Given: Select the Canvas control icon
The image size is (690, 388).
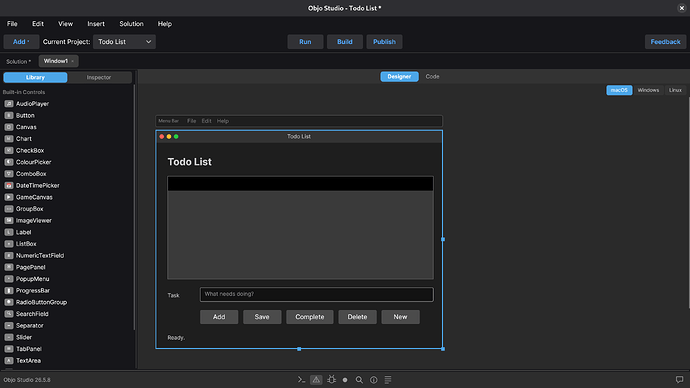Looking at the screenshot, I should [x=9, y=127].
